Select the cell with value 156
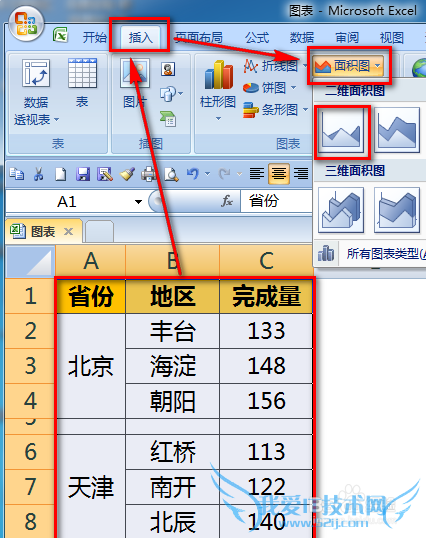This screenshot has height=538, width=426. click(266, 401)
